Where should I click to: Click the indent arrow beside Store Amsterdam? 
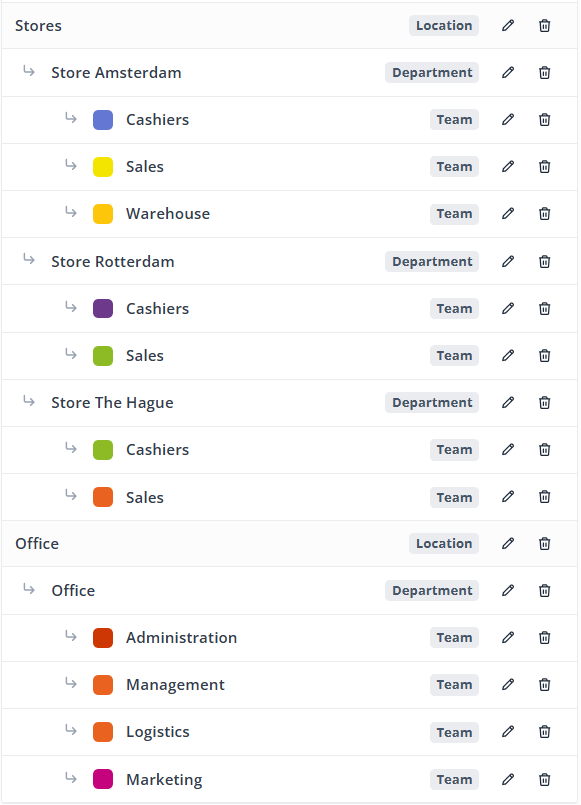point(28,71)
